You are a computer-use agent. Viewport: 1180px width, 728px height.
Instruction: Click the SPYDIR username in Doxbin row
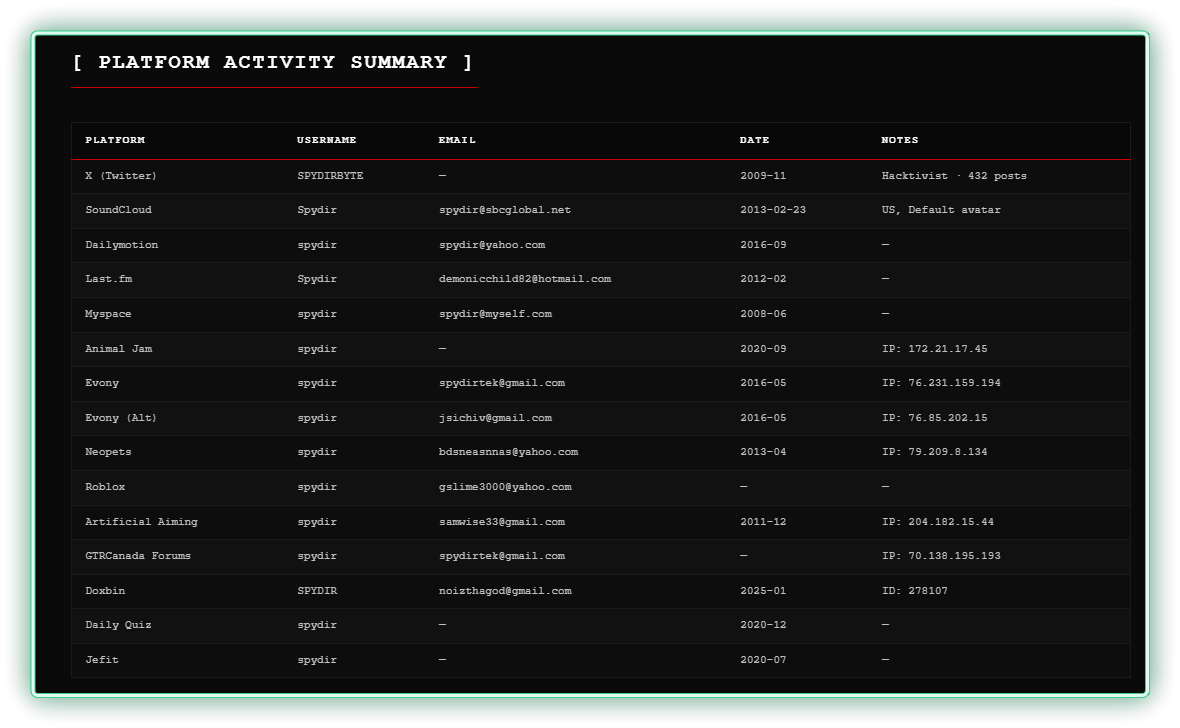[x=318, y=591]
